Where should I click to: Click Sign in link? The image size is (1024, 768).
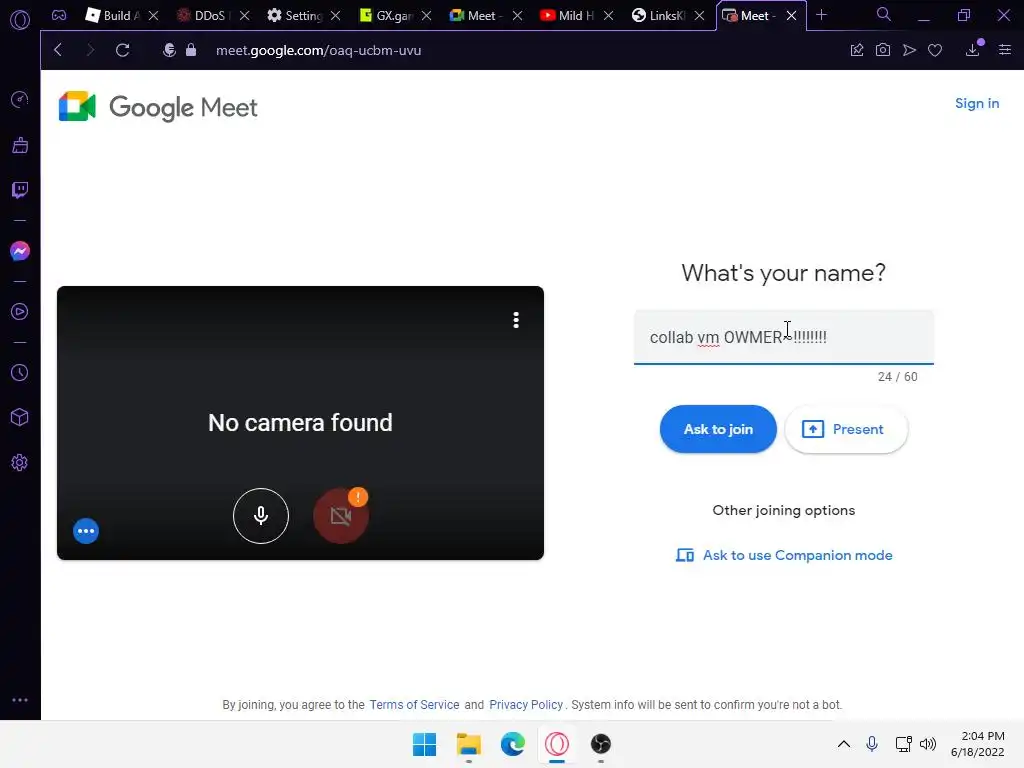(977, 103)
